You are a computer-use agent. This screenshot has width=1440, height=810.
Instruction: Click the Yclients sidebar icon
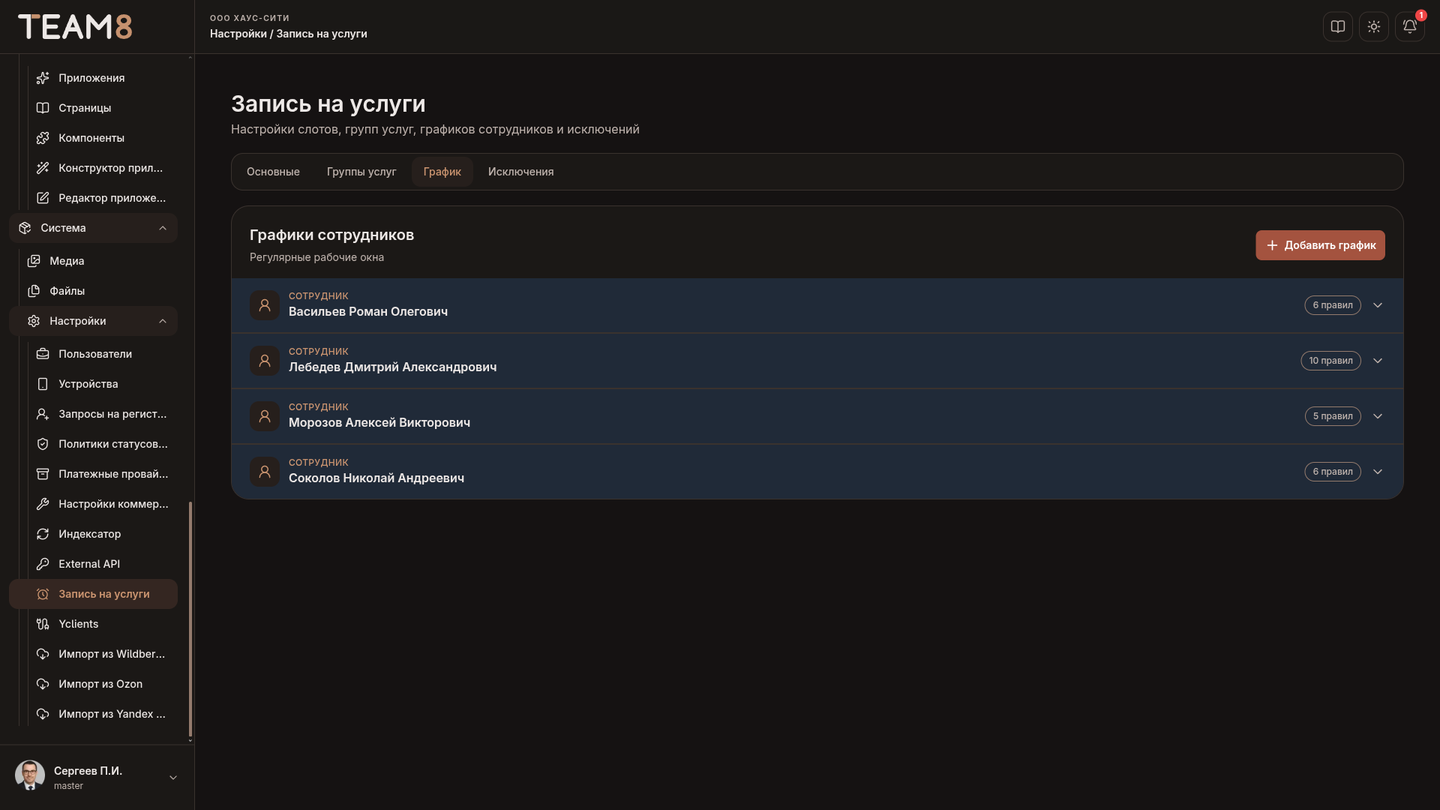click(x=43, y=624)
